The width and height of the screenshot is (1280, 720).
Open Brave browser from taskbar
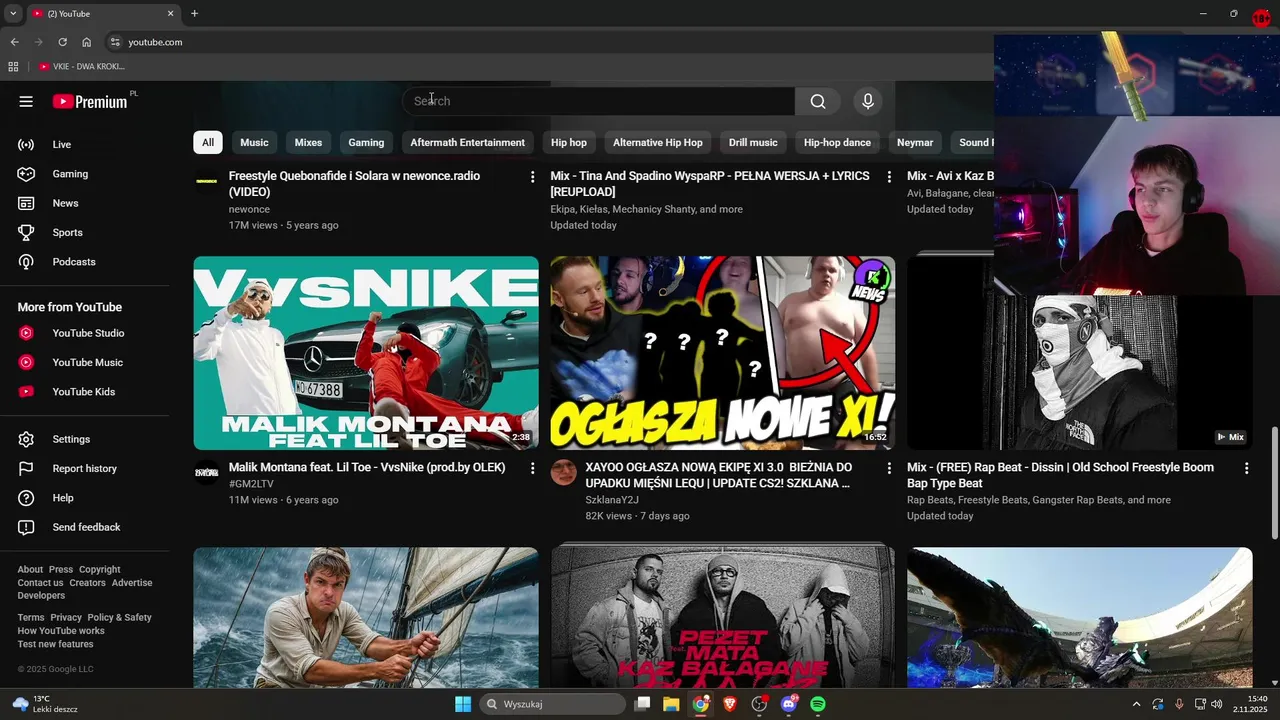730,704
